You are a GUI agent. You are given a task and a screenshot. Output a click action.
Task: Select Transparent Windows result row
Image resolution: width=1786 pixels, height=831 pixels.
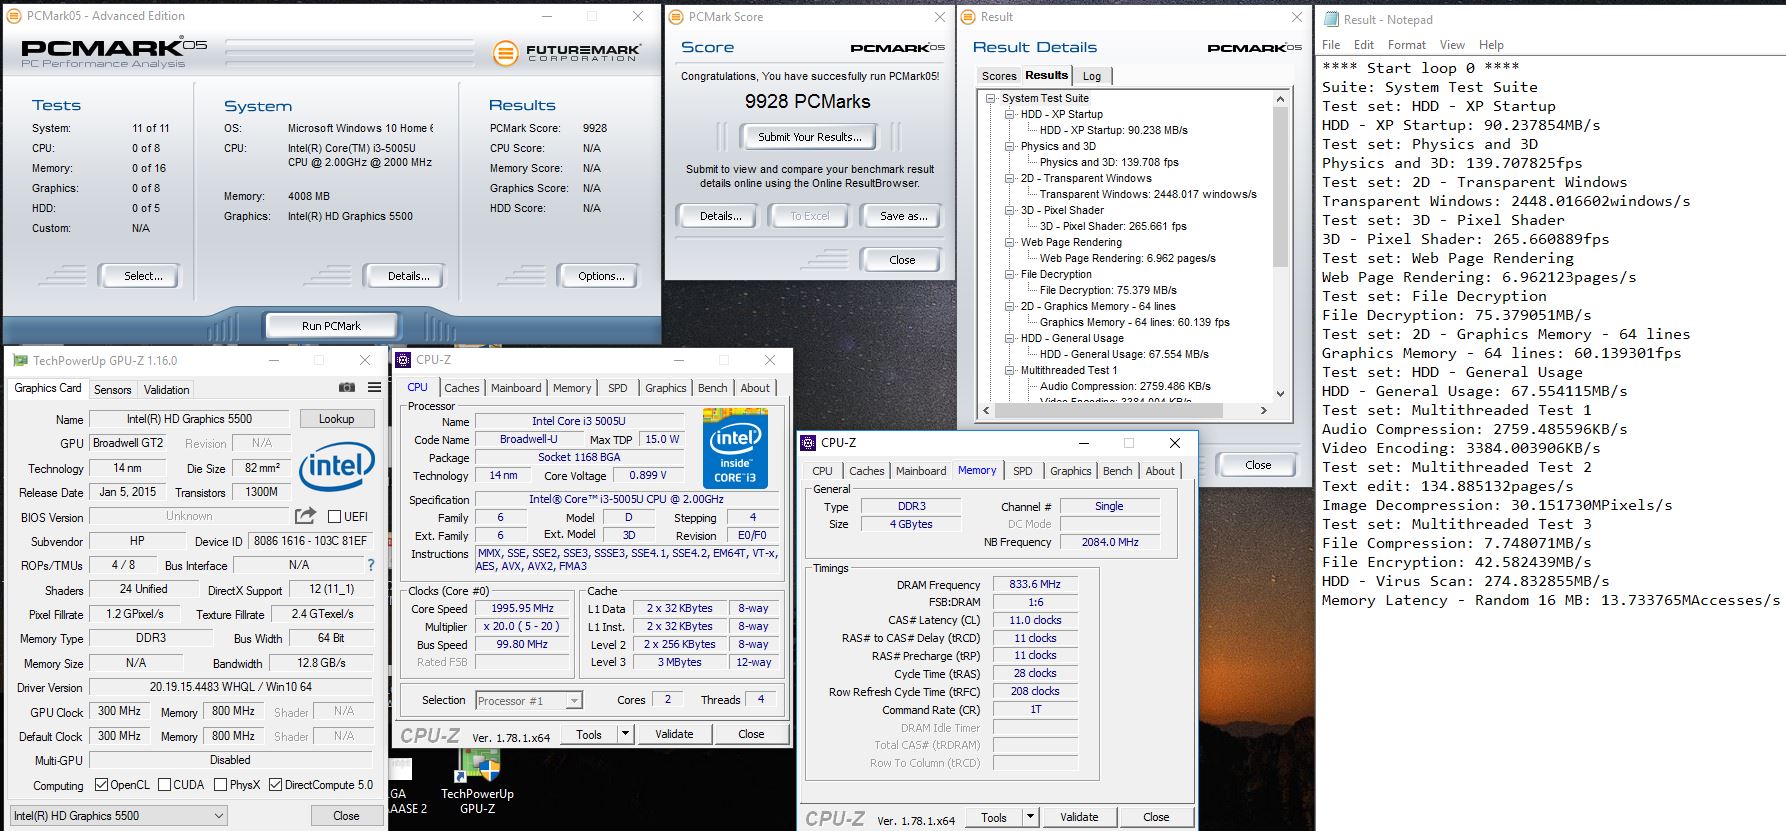pyautogui.click(x=1148, y=194)
